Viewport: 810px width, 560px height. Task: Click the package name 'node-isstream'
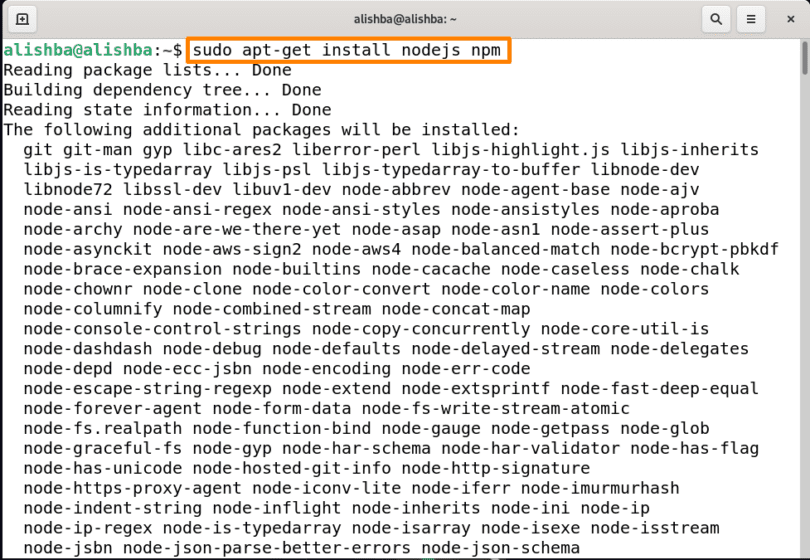pyautogui.click(x=655, y=527)
